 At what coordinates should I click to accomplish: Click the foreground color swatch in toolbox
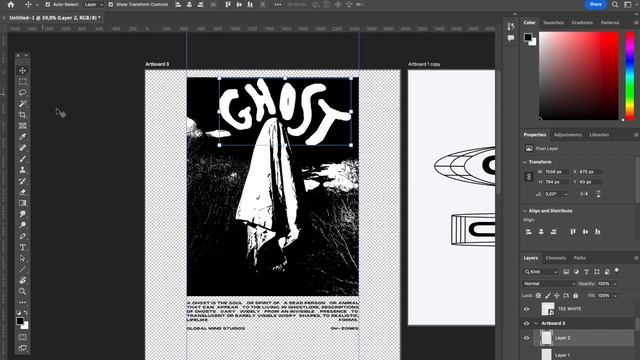pos(20,321)
